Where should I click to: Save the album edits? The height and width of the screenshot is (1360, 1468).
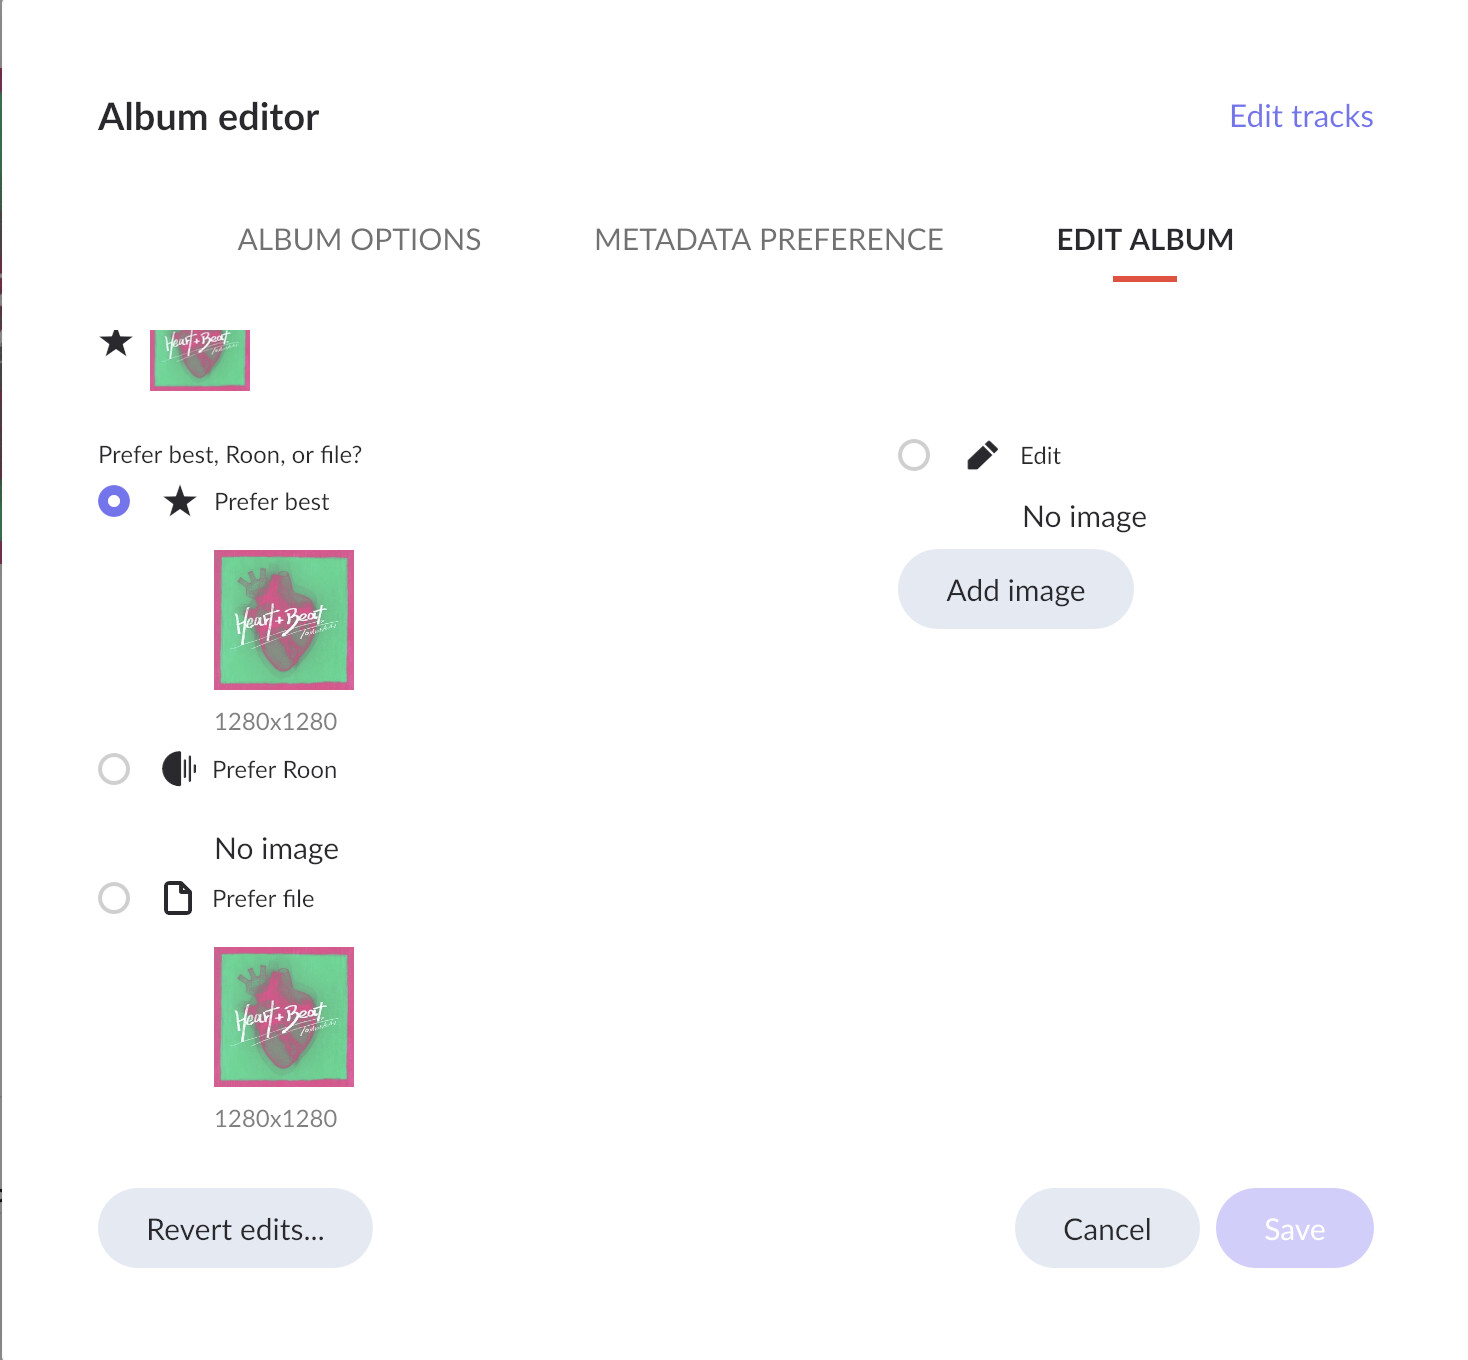click(x=1294, y=1228)
